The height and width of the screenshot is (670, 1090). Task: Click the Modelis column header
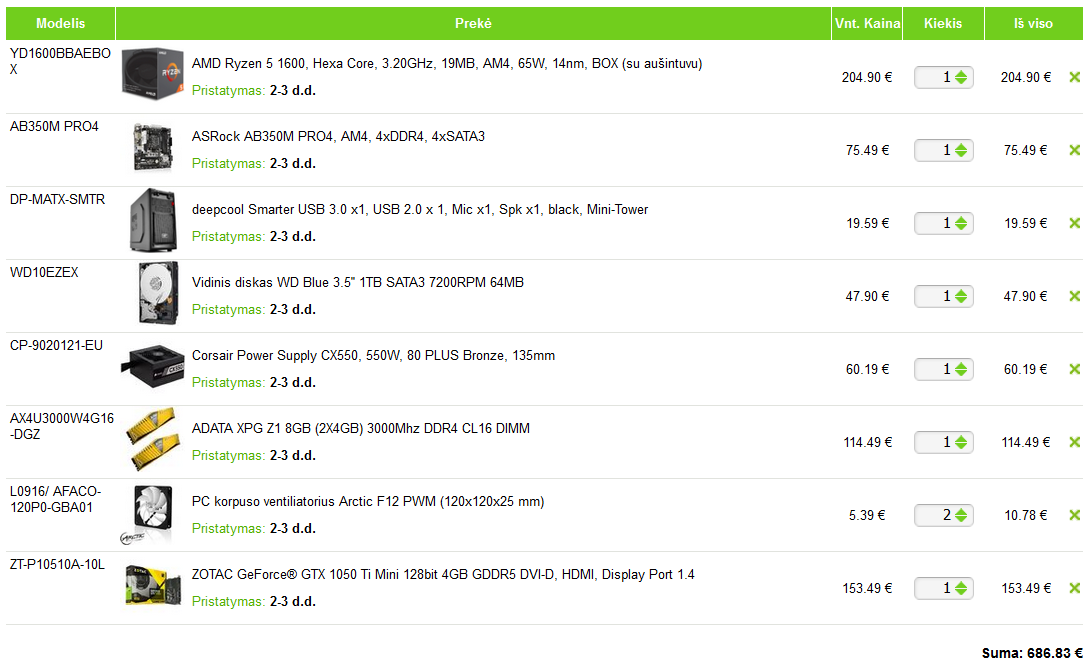pos(60,23)
